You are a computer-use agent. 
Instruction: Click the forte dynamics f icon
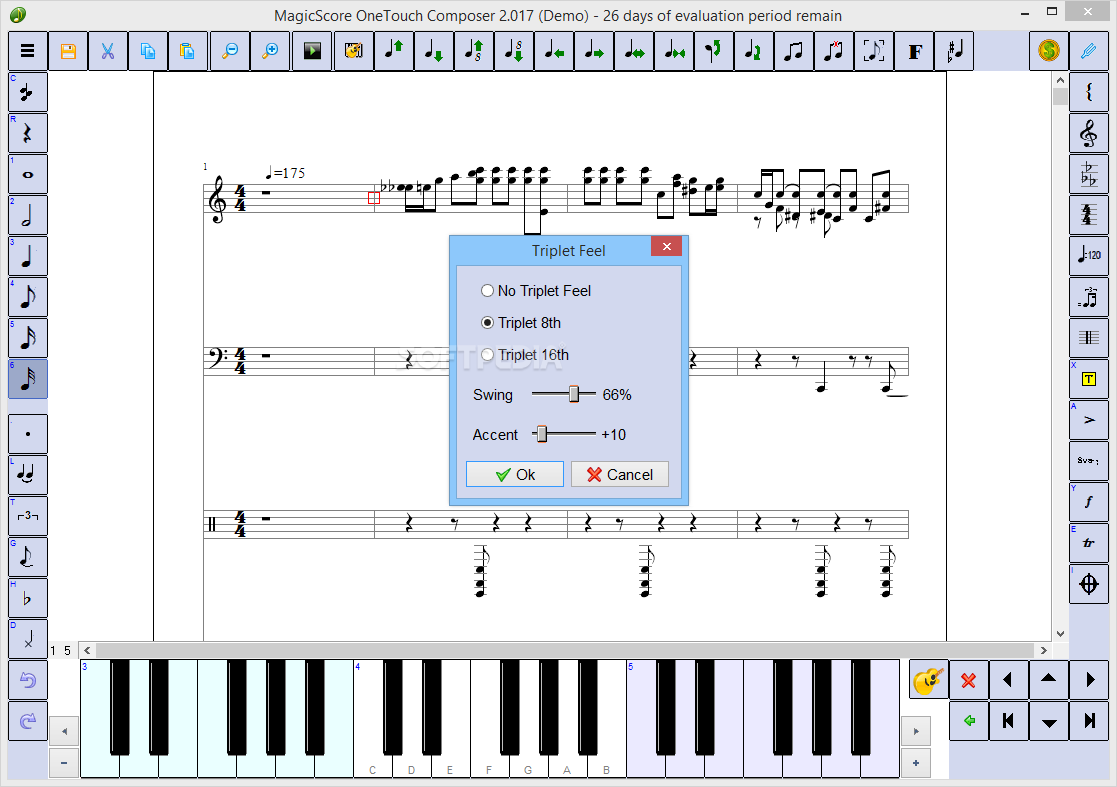tap(1089, 502)
